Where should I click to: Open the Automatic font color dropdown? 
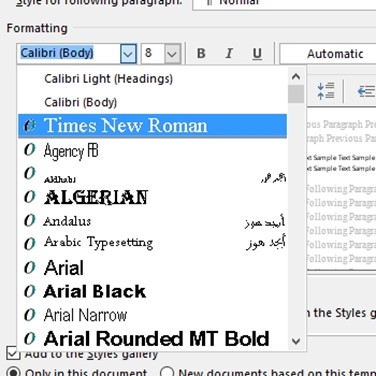pyautogui.click(x=328, y=54)
